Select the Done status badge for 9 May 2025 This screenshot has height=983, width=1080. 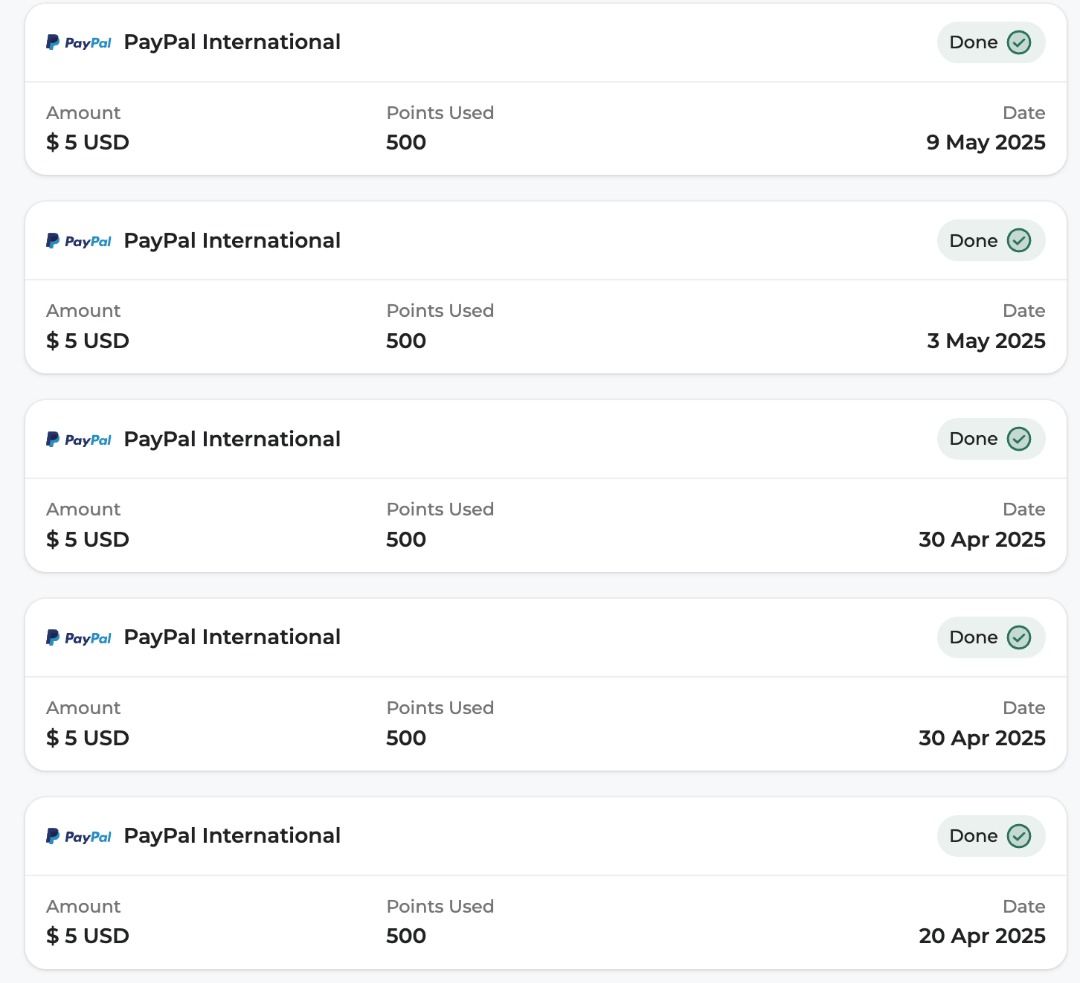pyautogui.click(x=990, y=42)
